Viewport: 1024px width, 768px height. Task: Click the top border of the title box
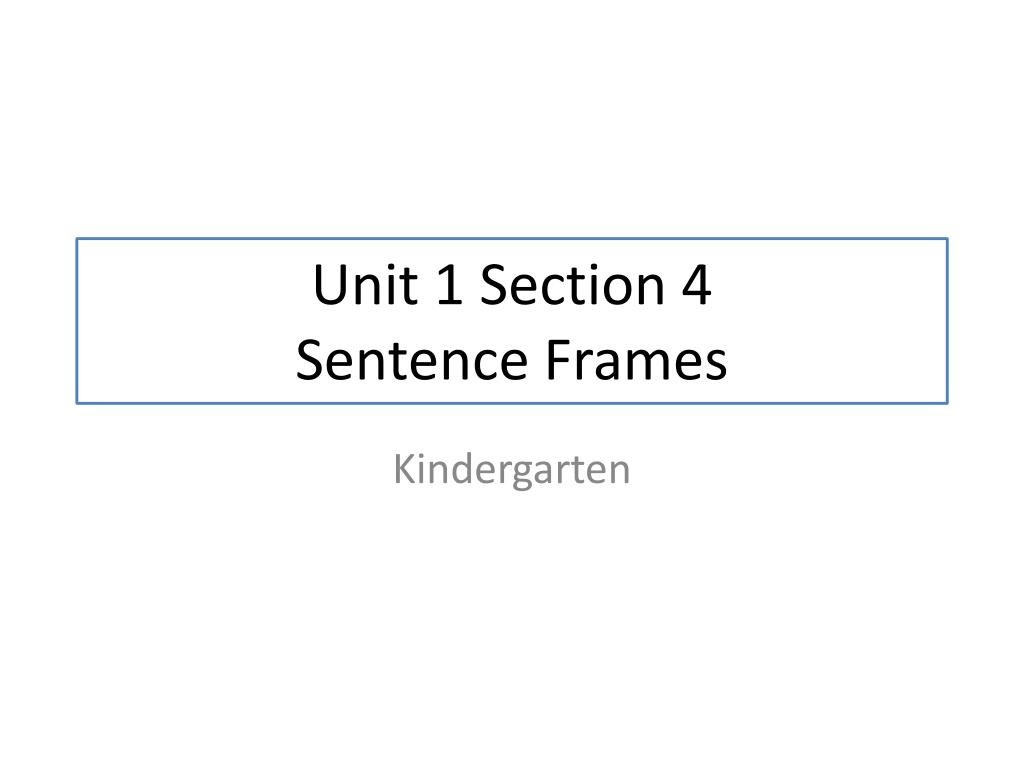pyautogui.click(x=511, y=239)
